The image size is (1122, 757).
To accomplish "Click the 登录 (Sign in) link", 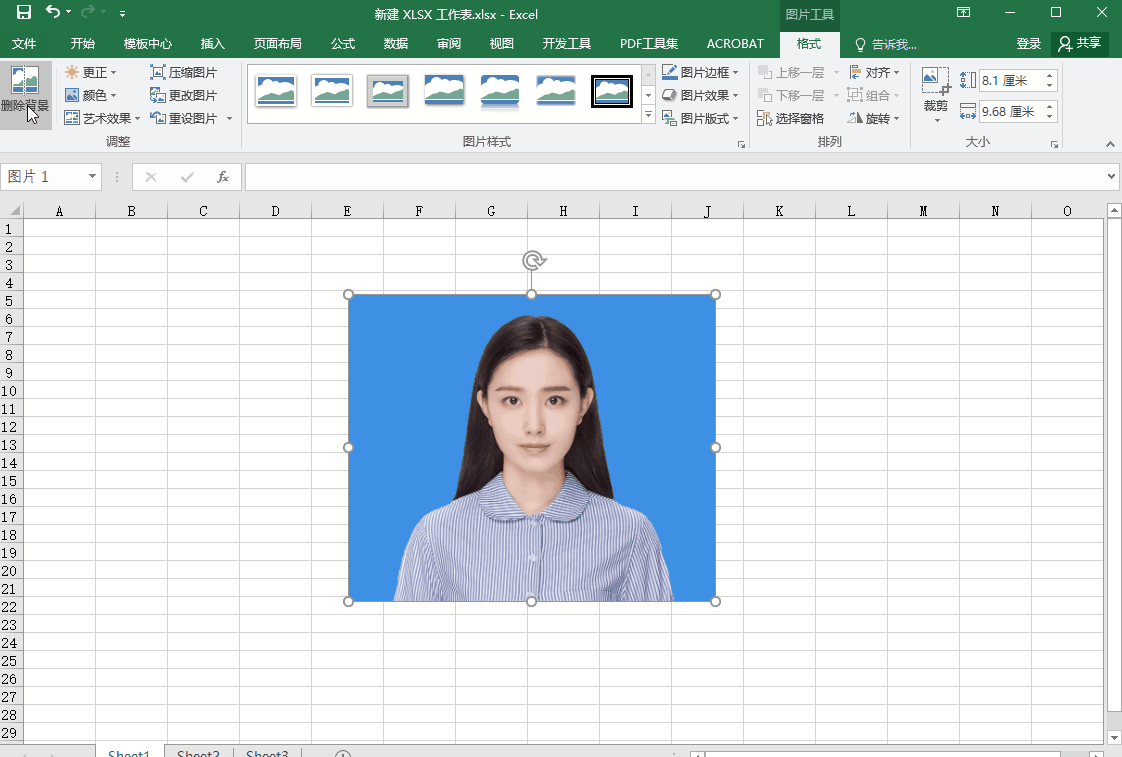I will tap(1029, 44).
